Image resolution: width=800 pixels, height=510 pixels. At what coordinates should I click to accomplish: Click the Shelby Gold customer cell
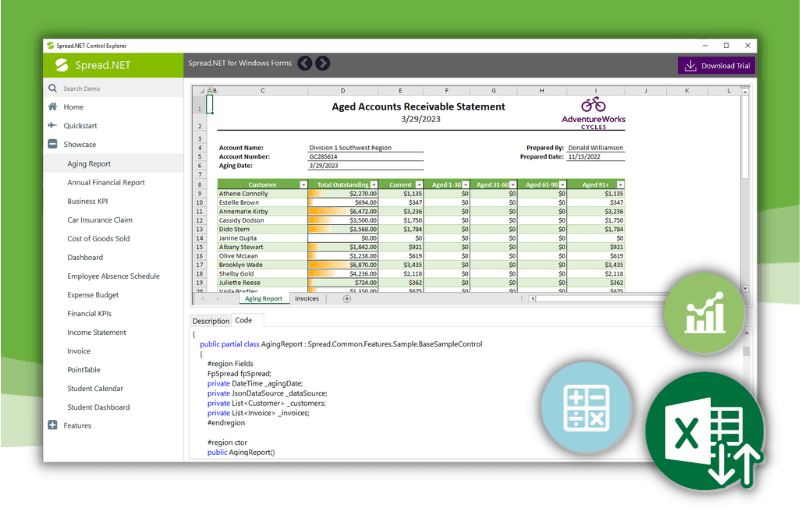pos(262,273)
